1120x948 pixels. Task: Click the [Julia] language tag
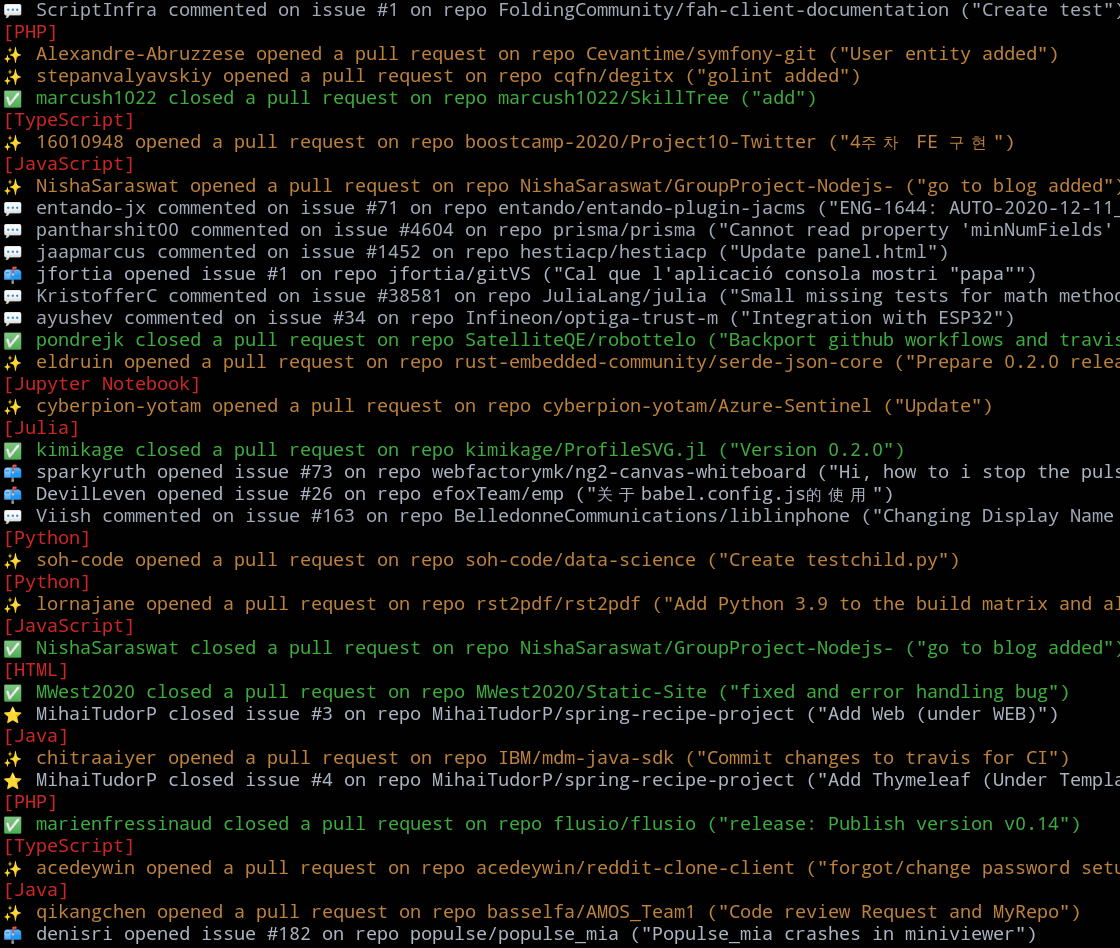click(x=41, y=429)
